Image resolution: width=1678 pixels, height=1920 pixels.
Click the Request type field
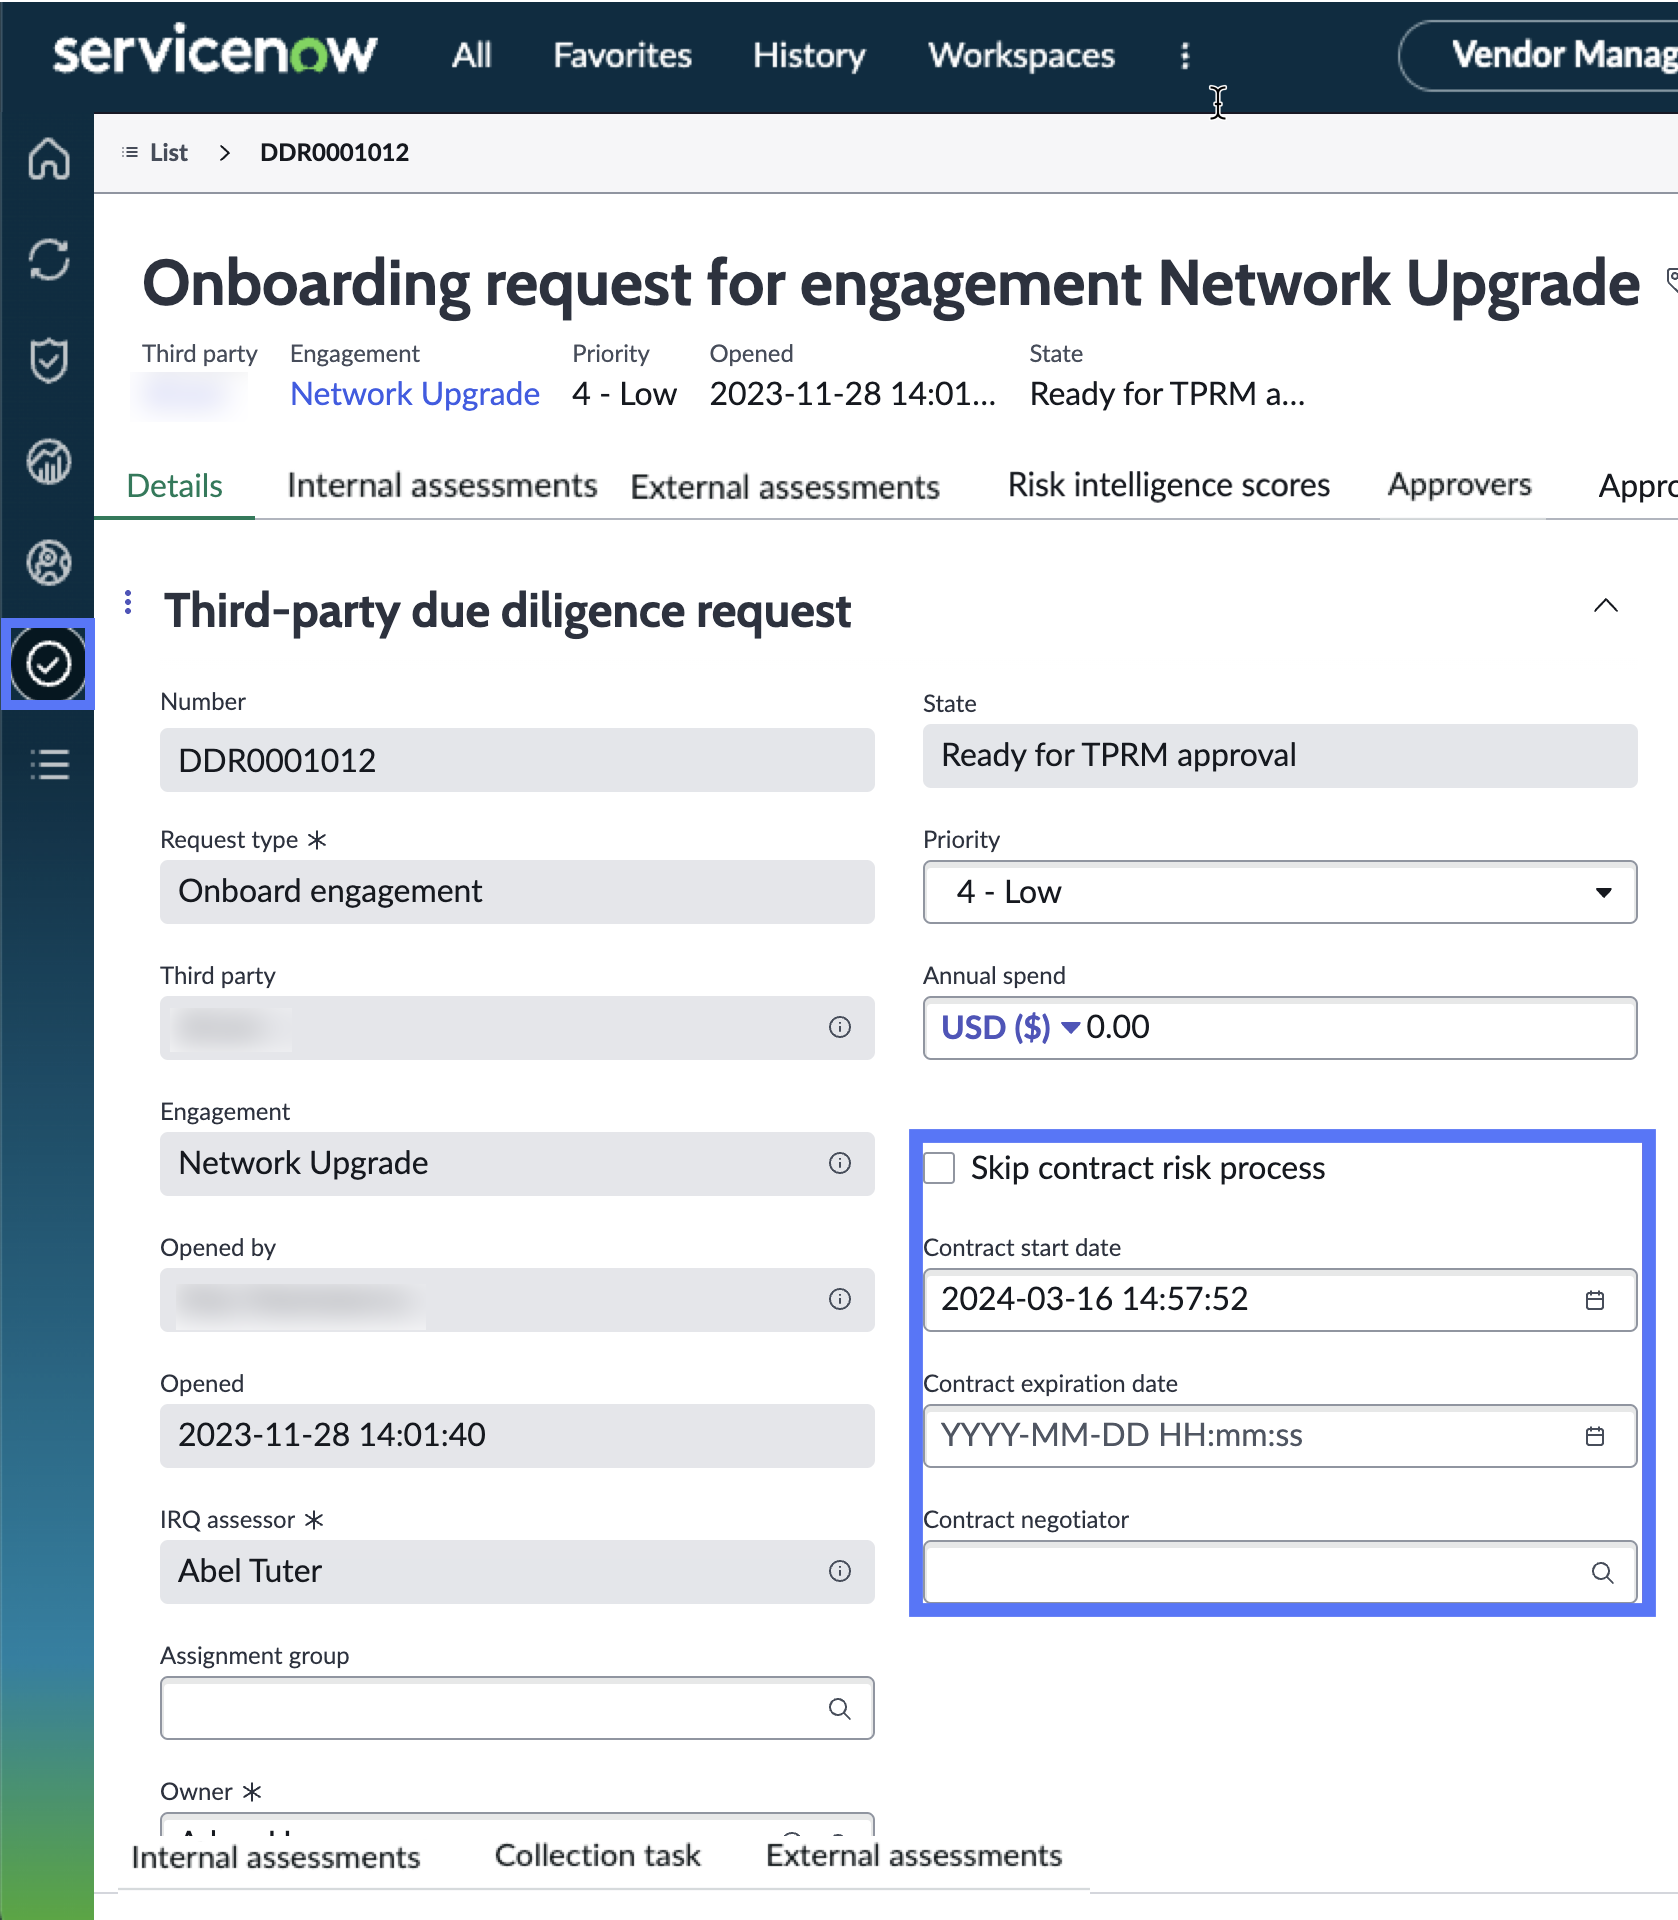[x=517, y=892]
